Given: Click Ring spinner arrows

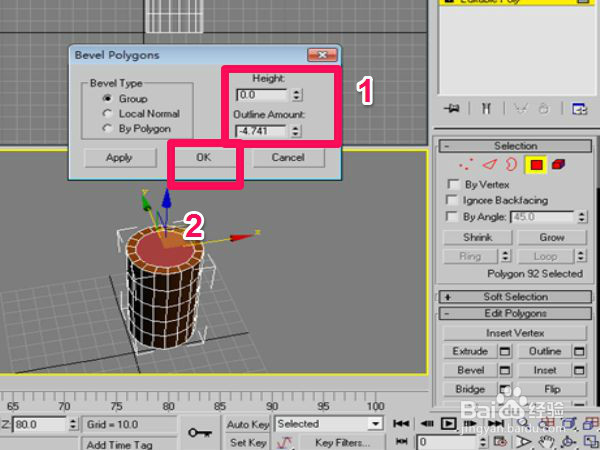Looking at the screenshot, I should 505,256.
